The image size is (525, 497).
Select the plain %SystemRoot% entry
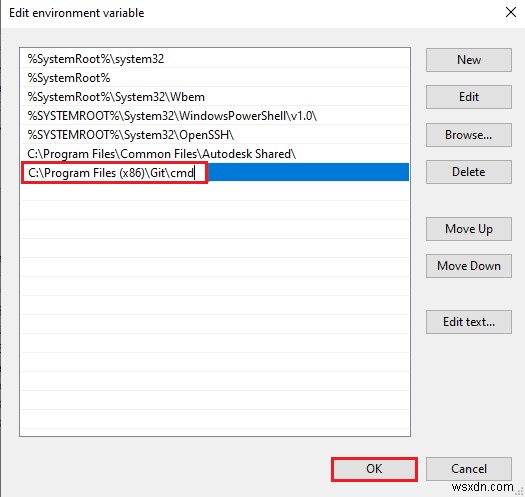click(x=215, y=78)
